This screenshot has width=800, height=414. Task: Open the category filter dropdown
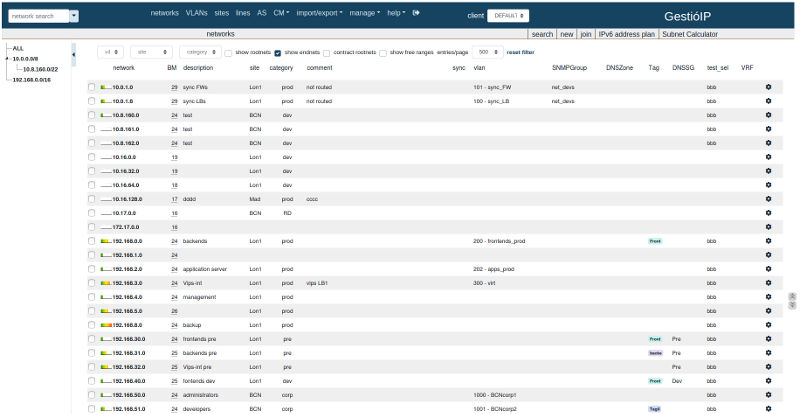click(203, 51)
